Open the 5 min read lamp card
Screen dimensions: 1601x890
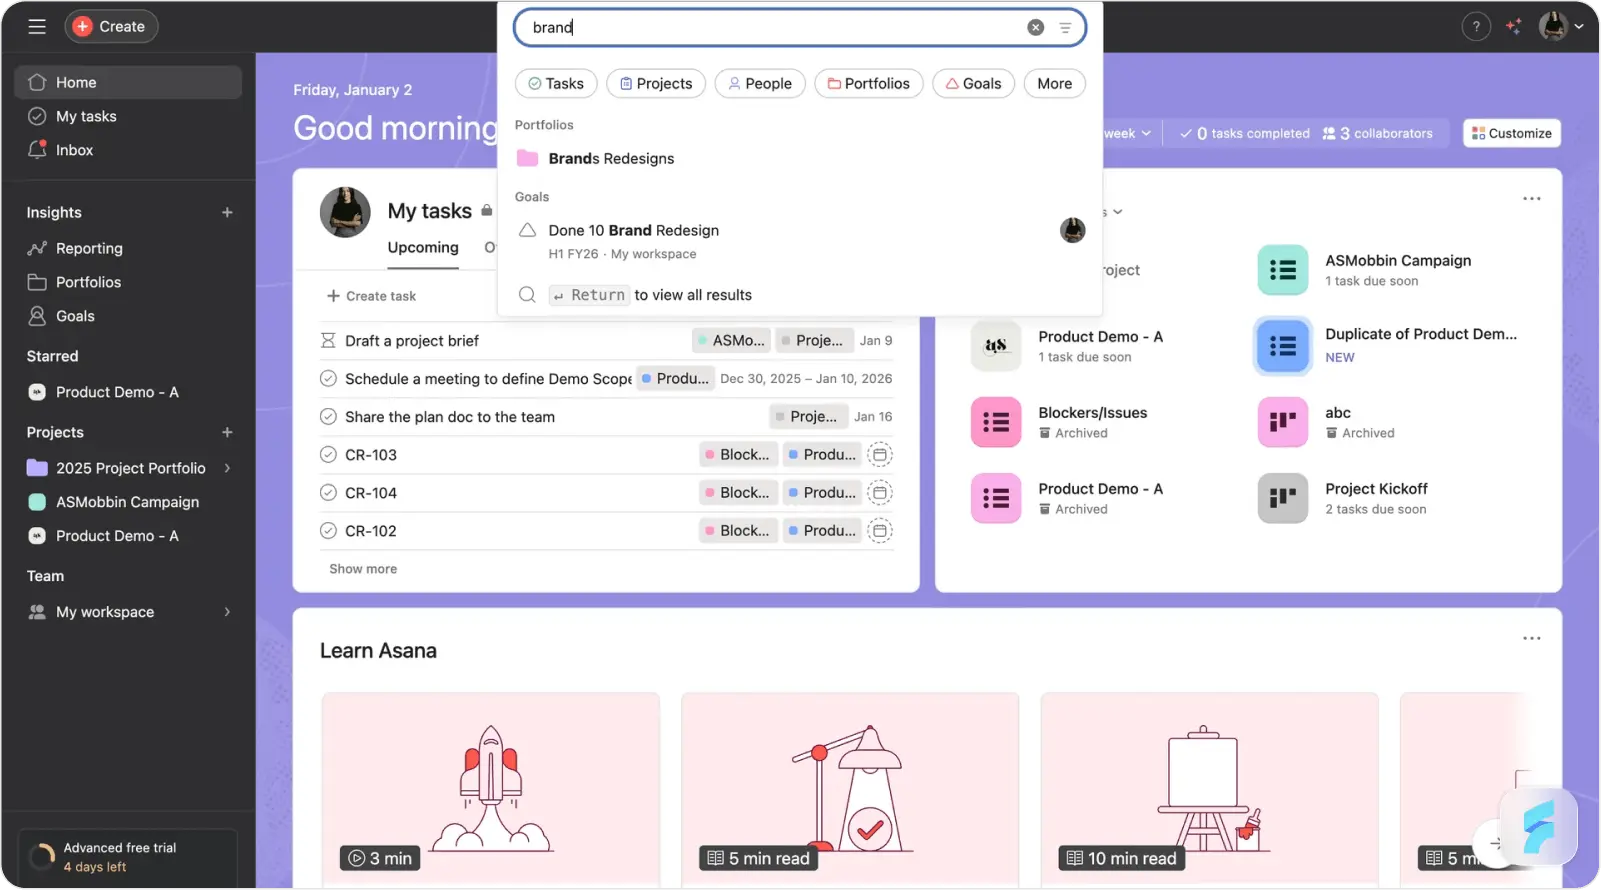pos(850,789)
